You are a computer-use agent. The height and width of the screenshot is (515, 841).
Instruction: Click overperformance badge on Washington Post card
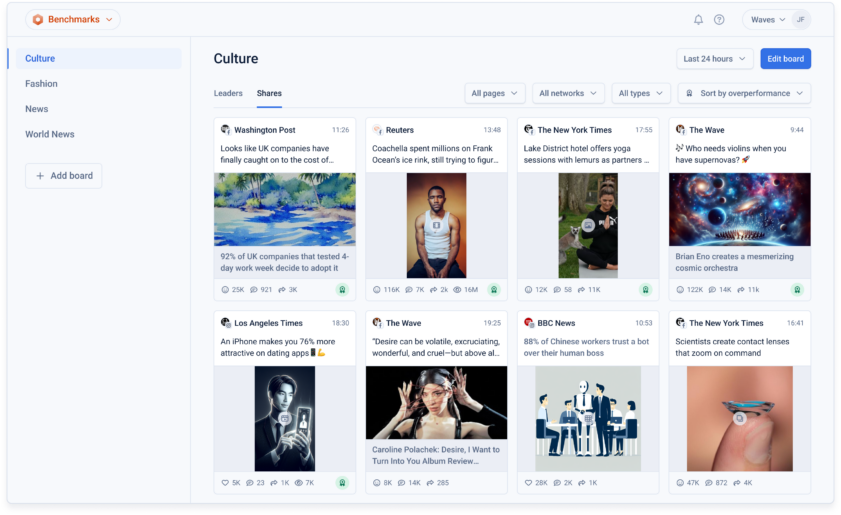(x=341, y=289)
